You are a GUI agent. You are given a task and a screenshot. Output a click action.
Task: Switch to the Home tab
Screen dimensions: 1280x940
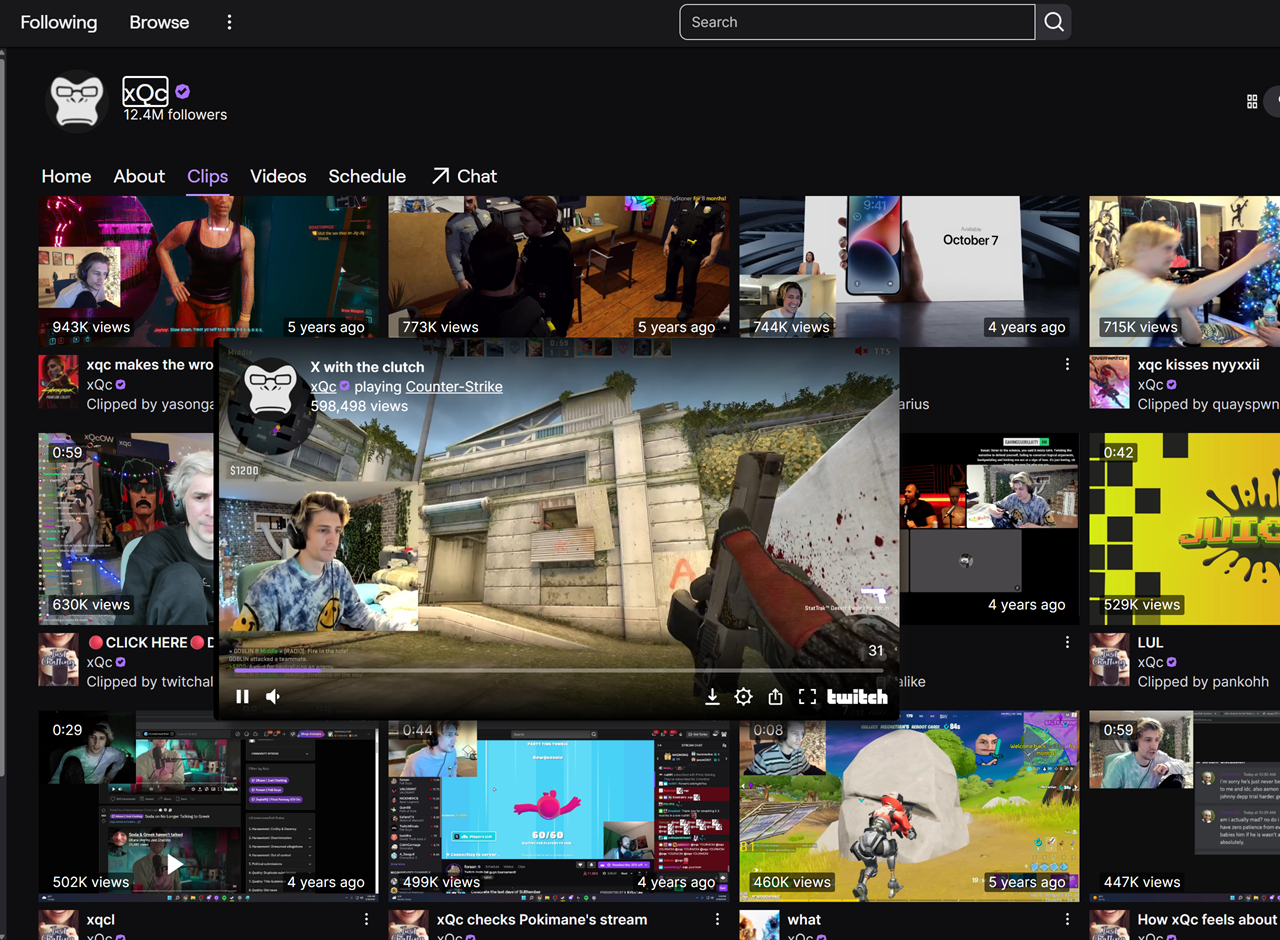(x=66, y=176)
